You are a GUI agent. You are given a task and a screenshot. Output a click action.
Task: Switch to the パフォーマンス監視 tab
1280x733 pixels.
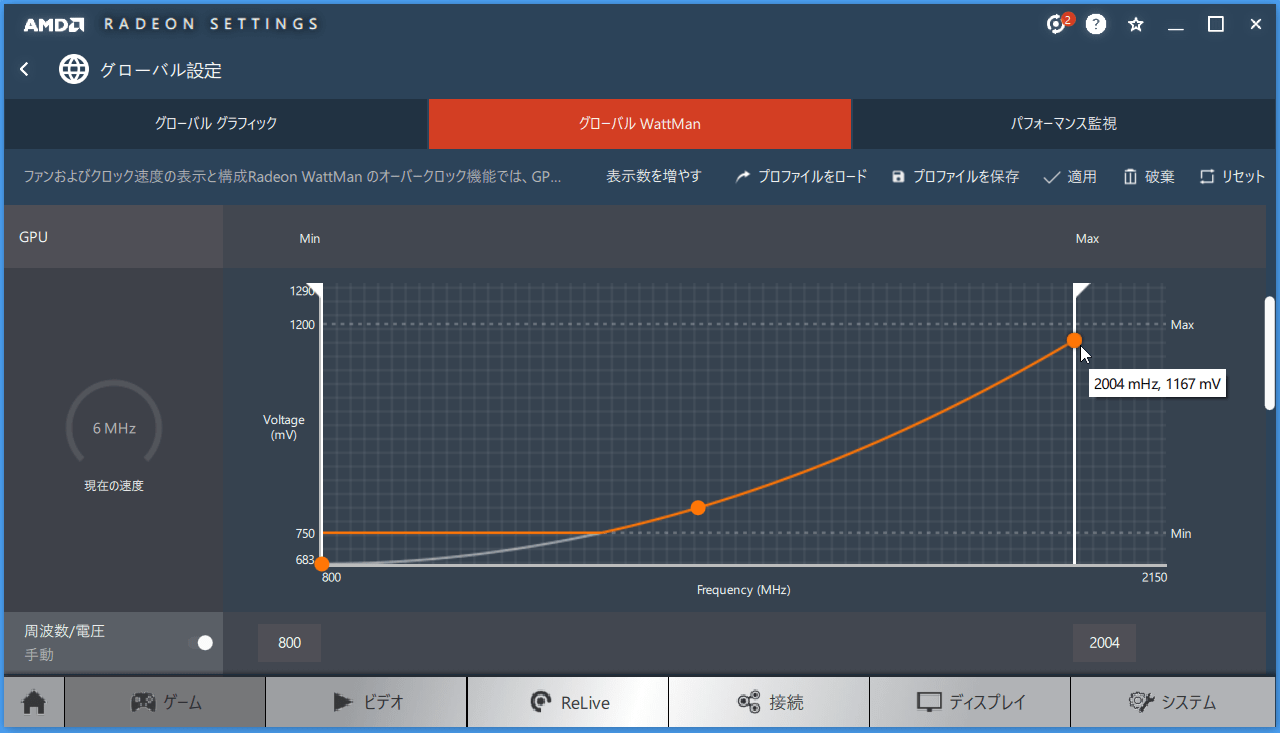pyautogui.click(x=1063, y=124)
